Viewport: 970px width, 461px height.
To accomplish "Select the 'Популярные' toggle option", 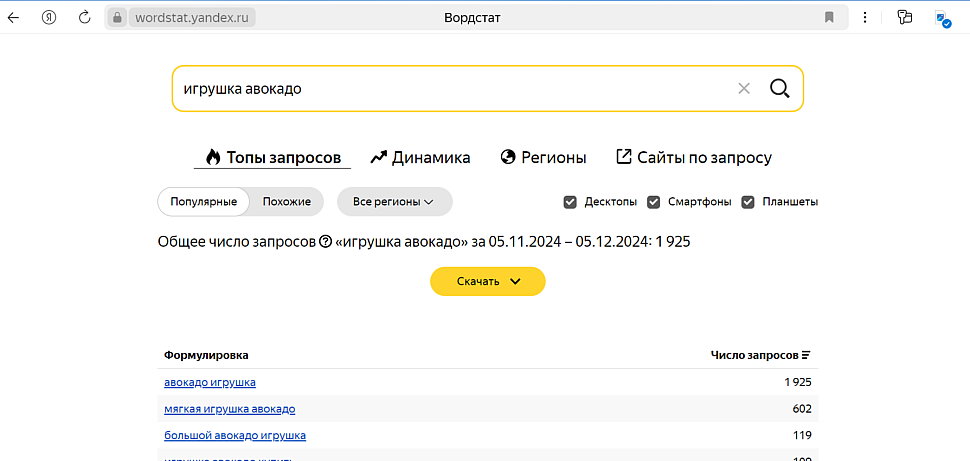I will (x=204, y=202).
